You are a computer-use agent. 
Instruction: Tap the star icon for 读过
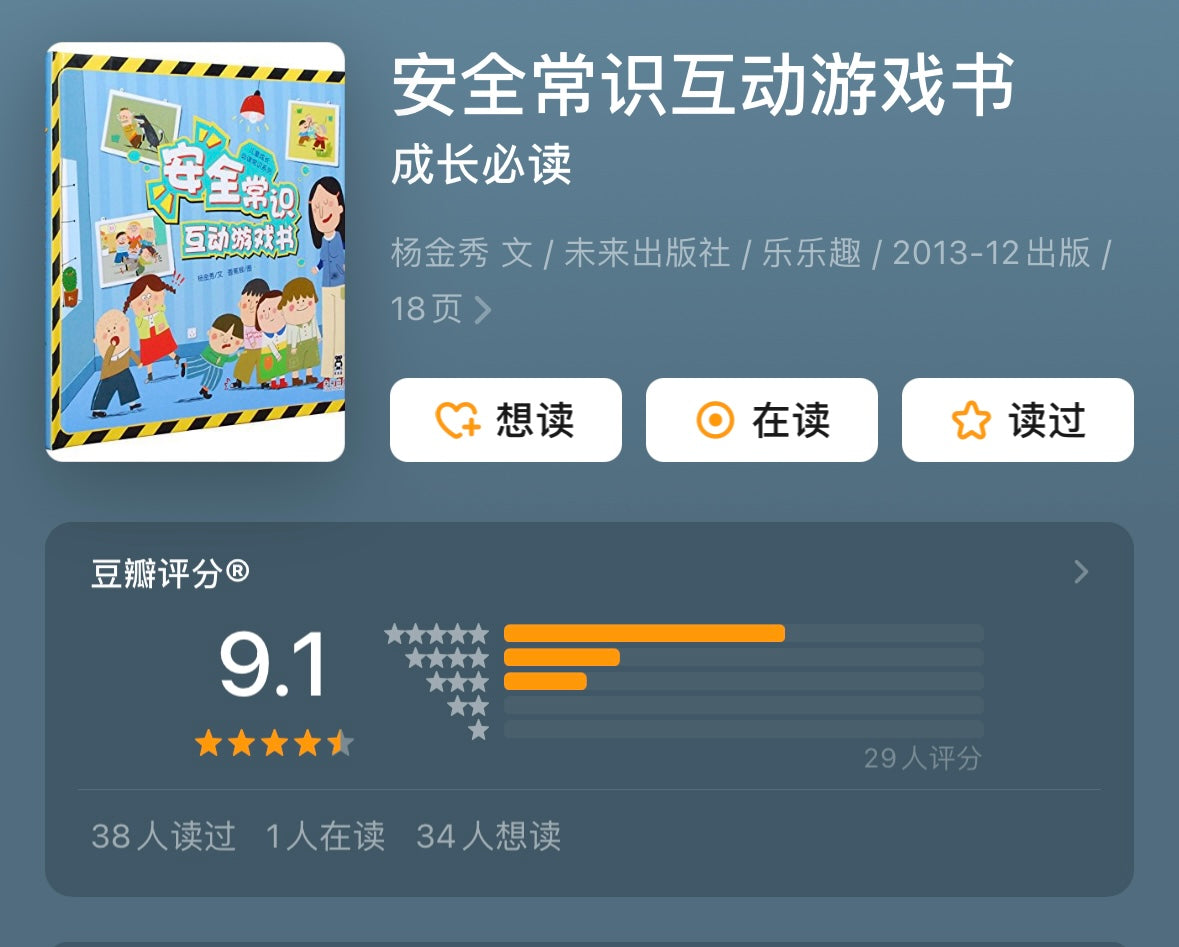[971, 420]
